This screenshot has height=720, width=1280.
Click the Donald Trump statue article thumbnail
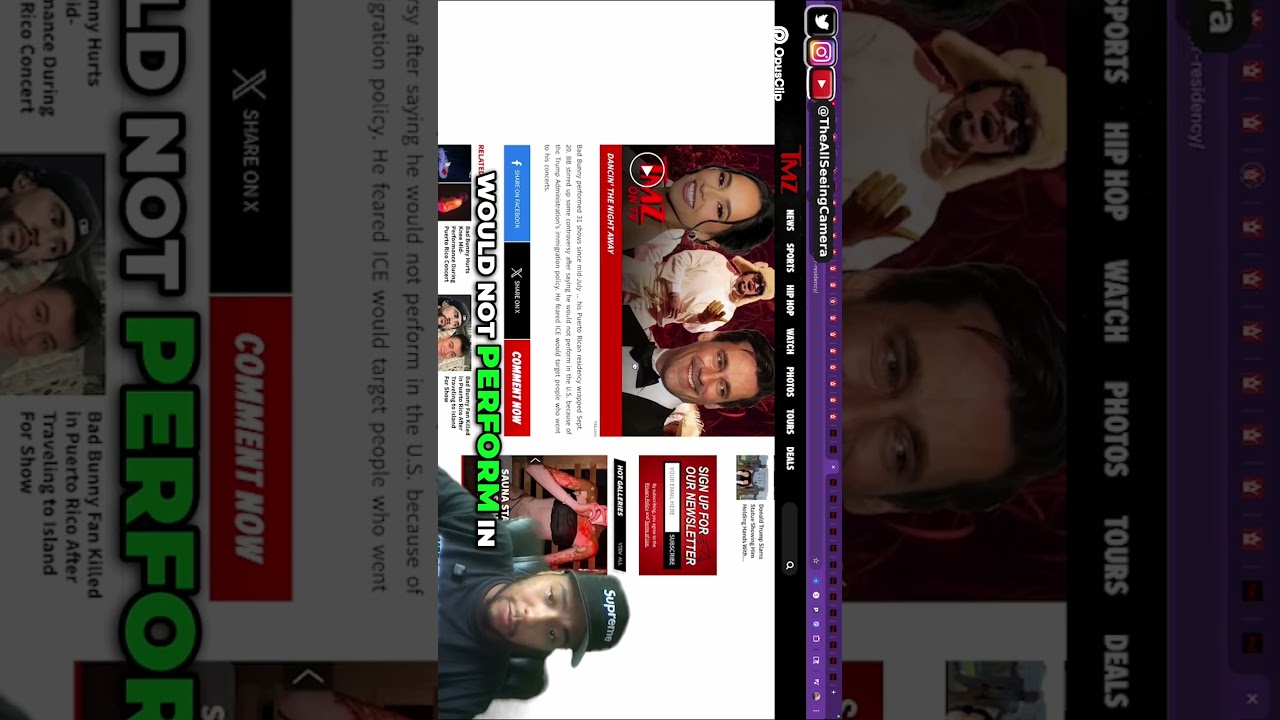752,477
